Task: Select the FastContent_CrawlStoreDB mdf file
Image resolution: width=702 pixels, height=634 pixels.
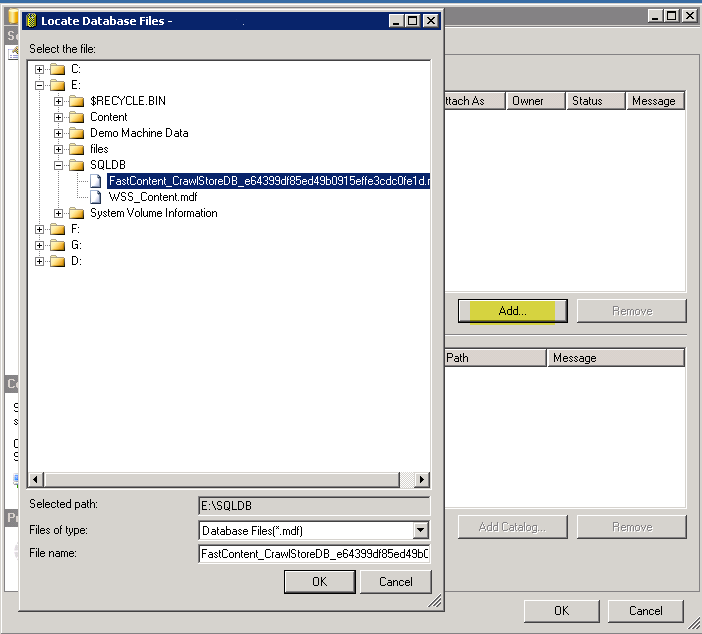Action: tap(268, 181)
